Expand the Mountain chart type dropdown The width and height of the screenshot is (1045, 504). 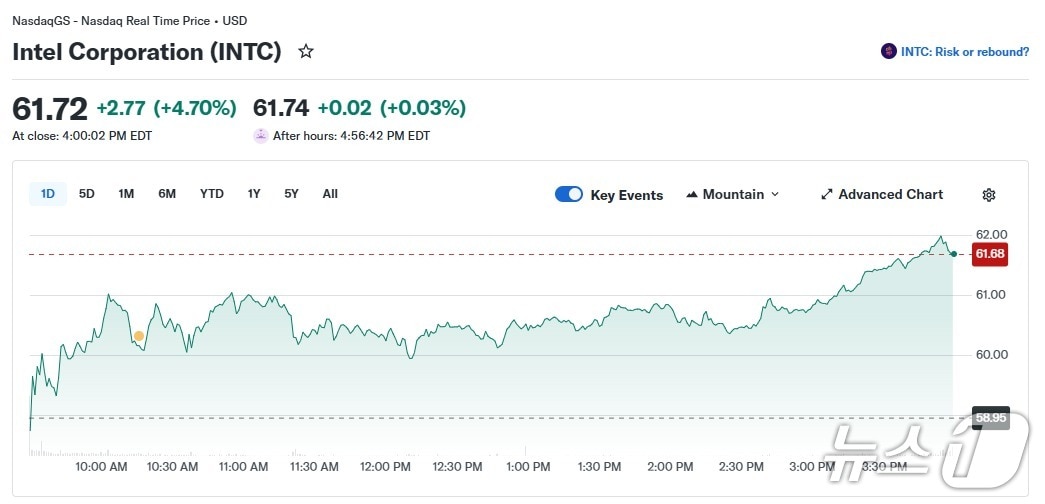pos(733,195)
